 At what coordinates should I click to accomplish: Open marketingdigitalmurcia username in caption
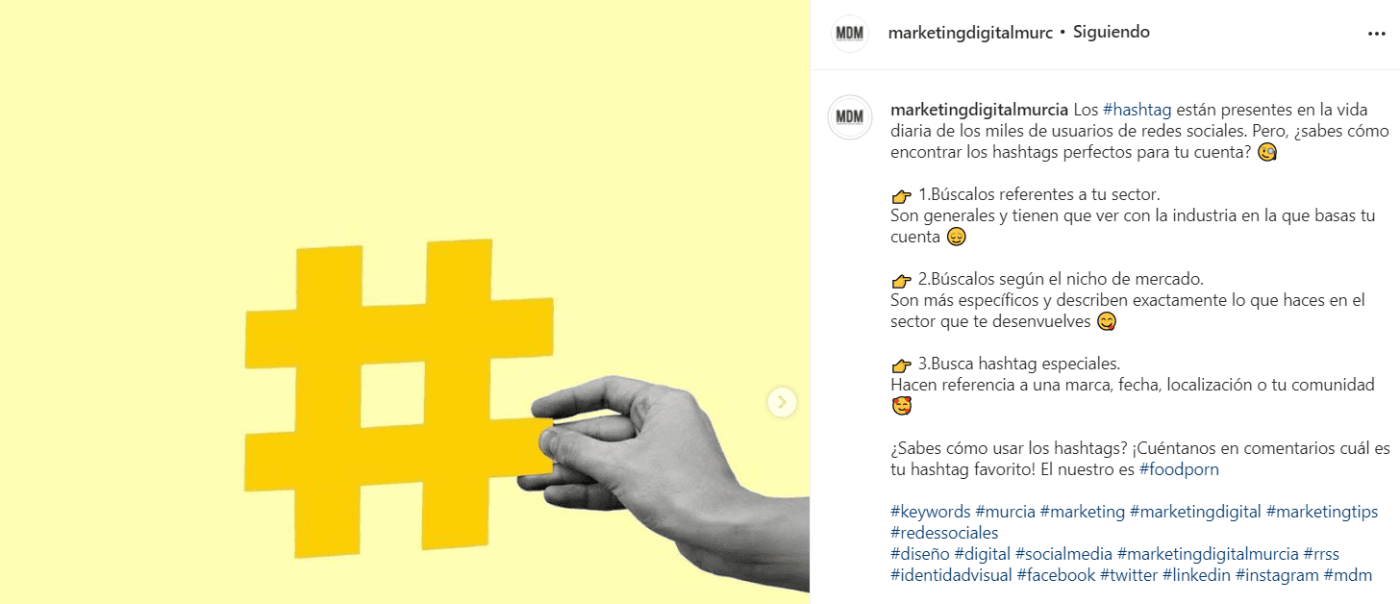point(979,110)
